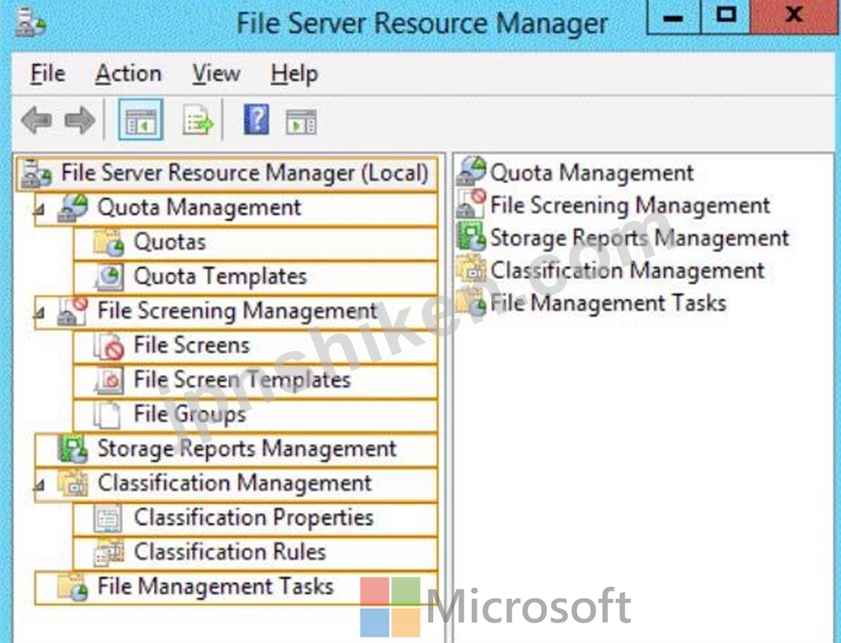841x643 pixels.
Task: Open the Help menu
Action: click(x=294, y=74)
